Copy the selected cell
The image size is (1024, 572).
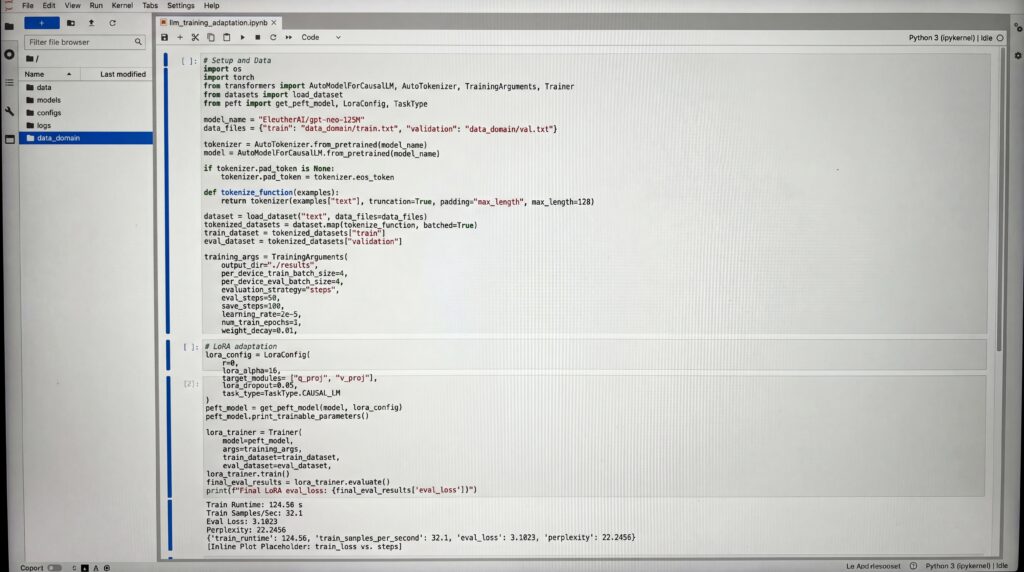[211, 37]
